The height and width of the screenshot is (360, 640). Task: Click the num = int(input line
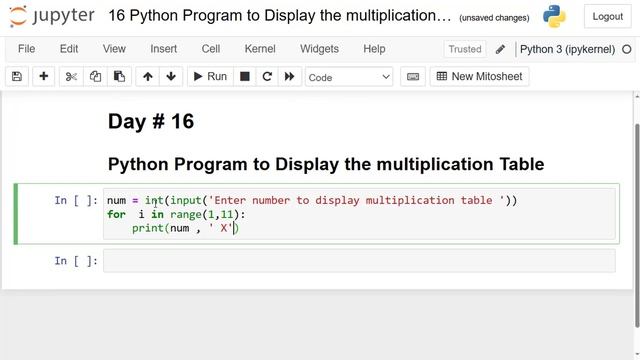coord(312,200)
